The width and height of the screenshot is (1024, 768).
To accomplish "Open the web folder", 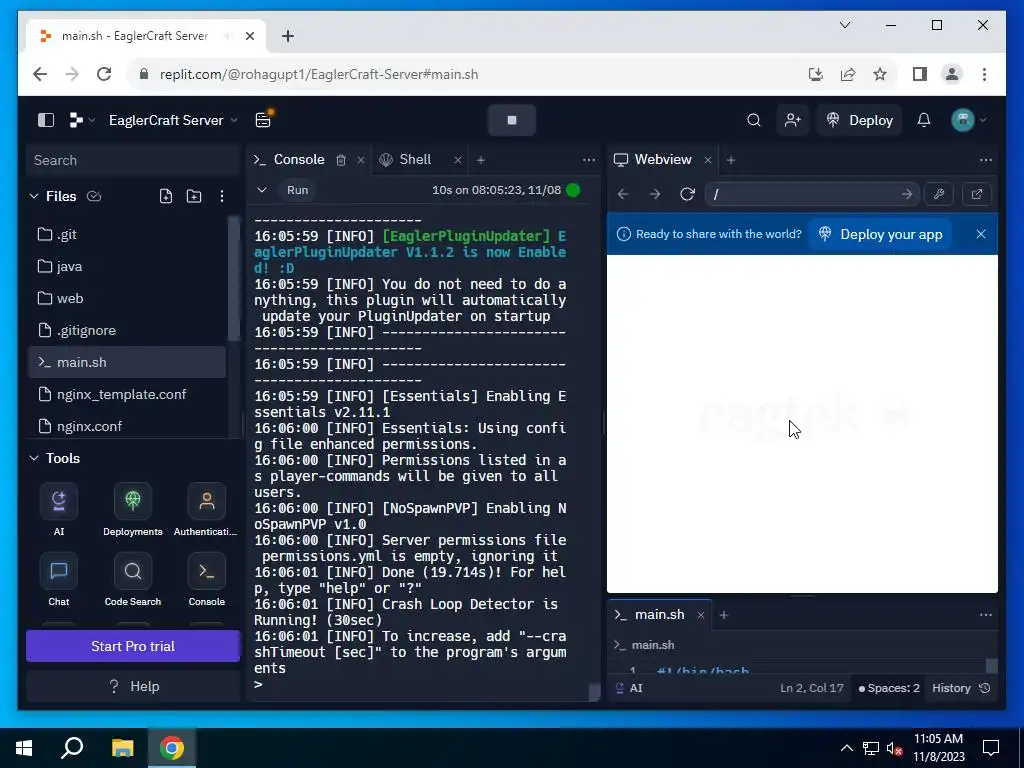I will [127, 298].
